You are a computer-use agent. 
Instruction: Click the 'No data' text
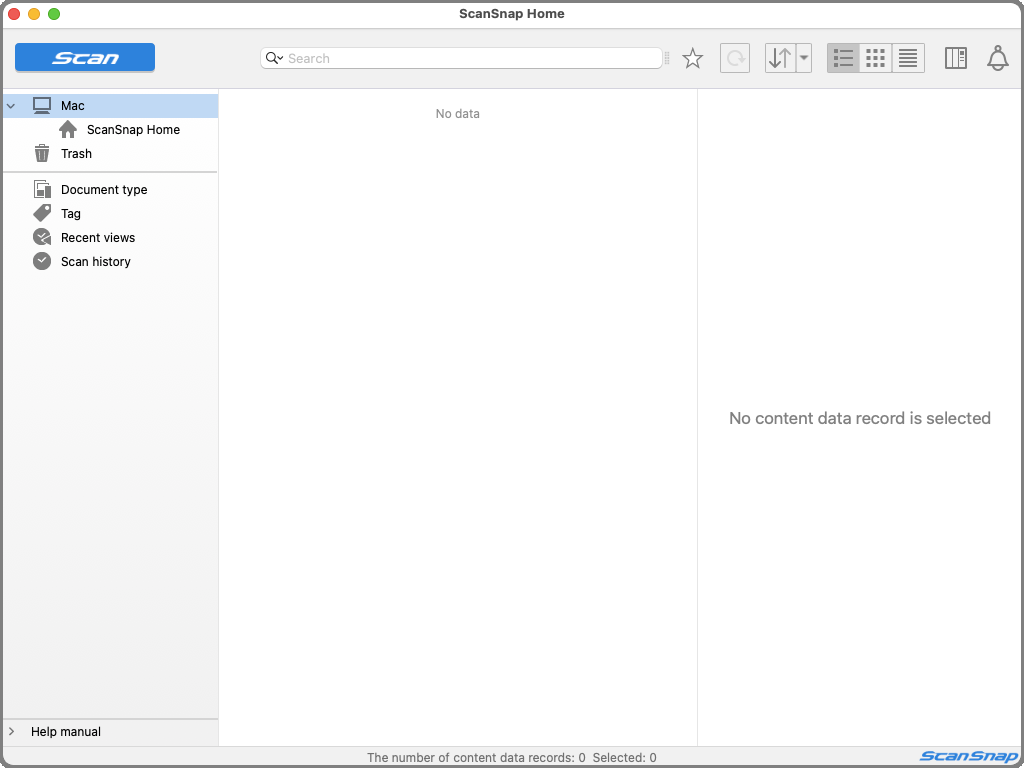(457, 114)
